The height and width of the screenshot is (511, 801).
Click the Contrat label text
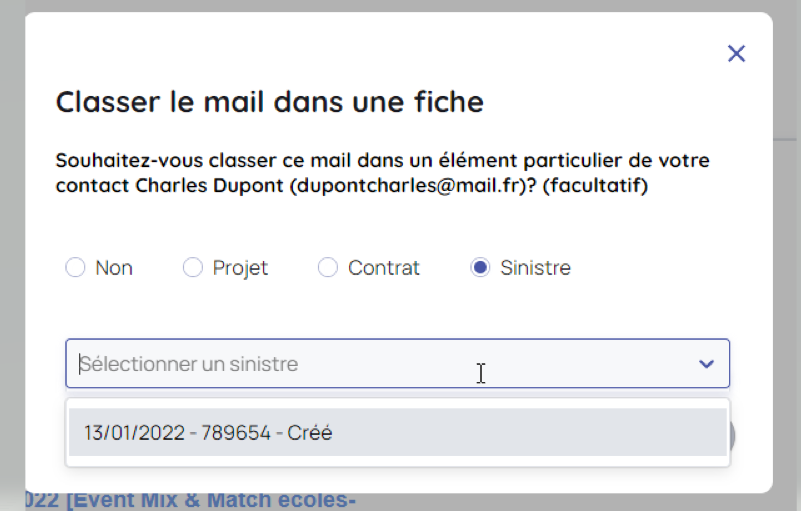pos(384,268)
